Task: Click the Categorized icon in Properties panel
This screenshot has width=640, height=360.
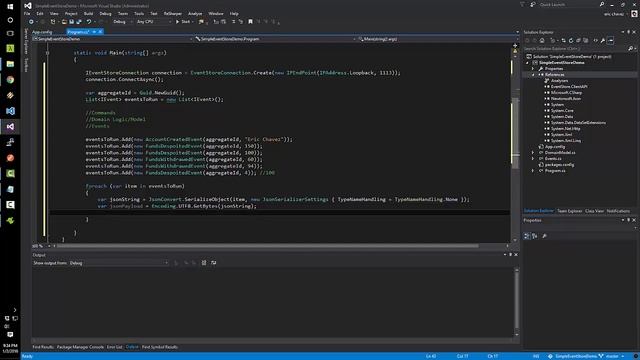Action: (x=527, y=236)
